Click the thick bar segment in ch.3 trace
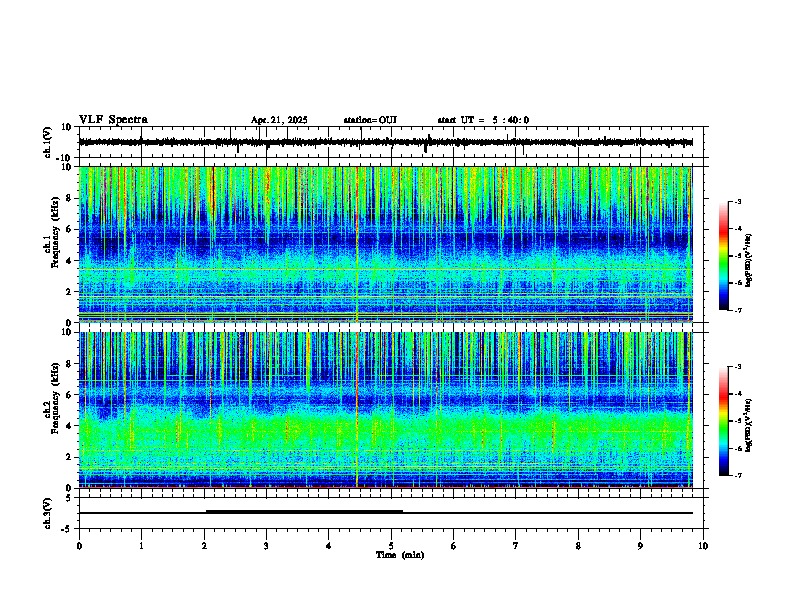 point(305,512)
